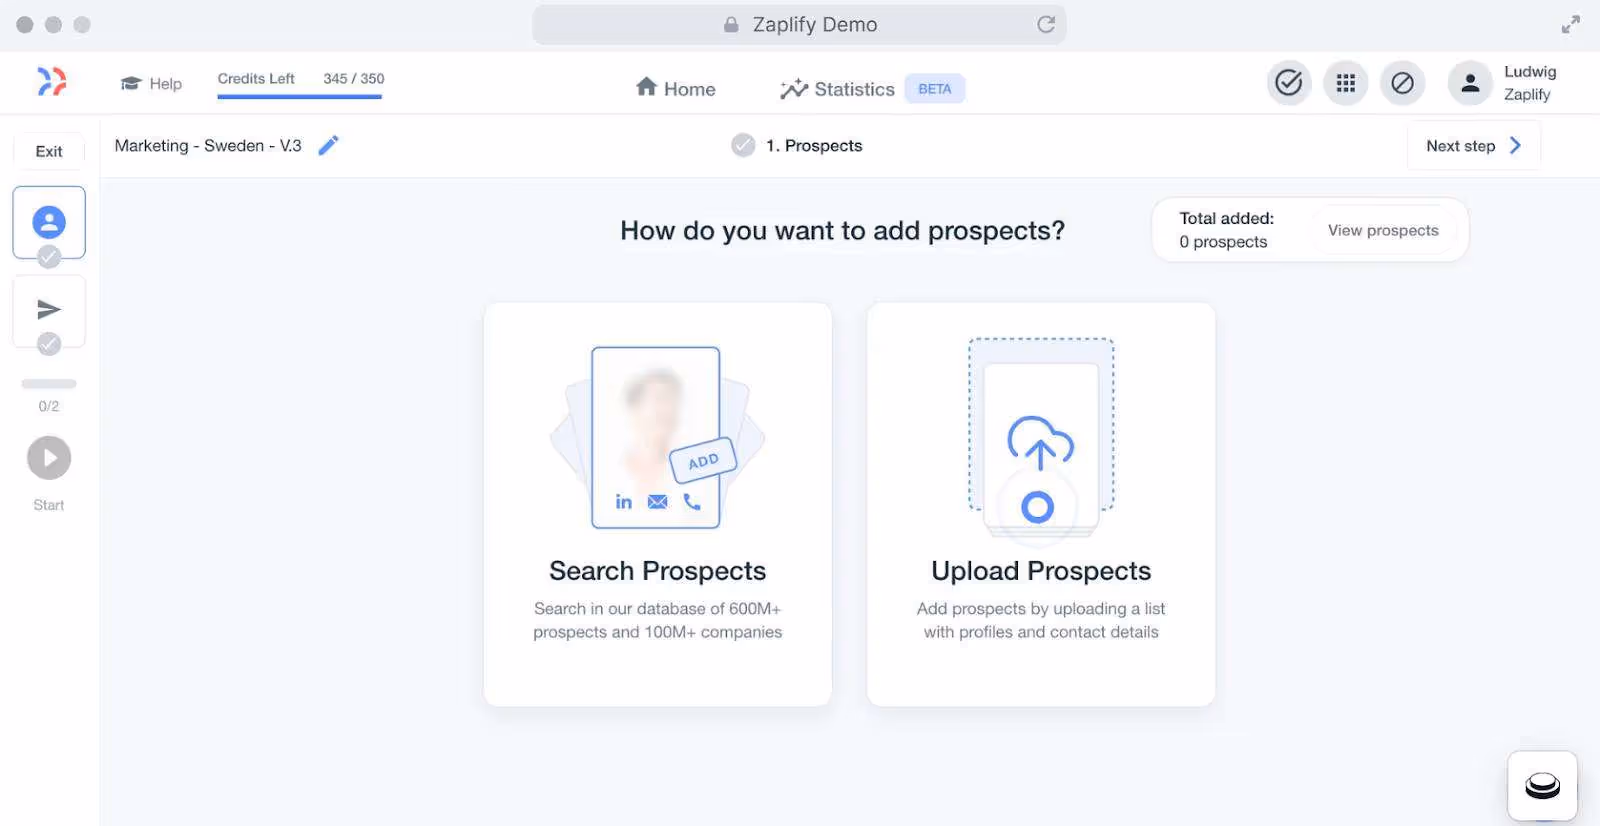Screen dimensions: 1600x826
Task: Click the phone icon on profile card
Action: [692, 501]
